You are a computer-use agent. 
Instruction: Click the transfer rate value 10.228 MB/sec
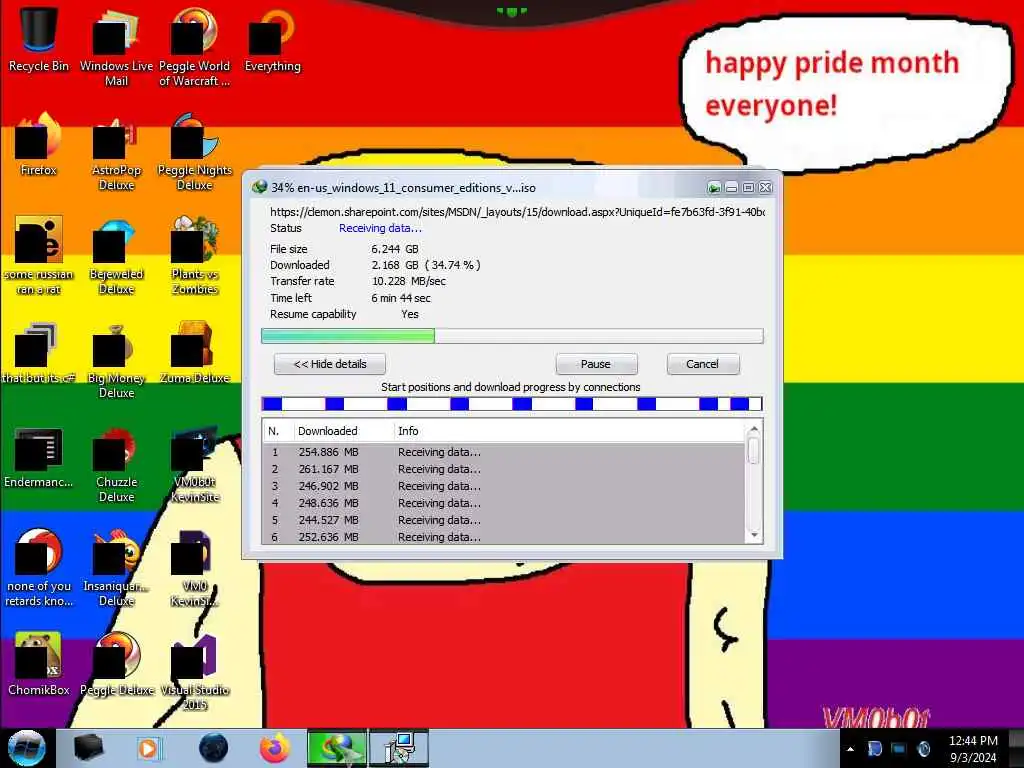pos(409,281)
